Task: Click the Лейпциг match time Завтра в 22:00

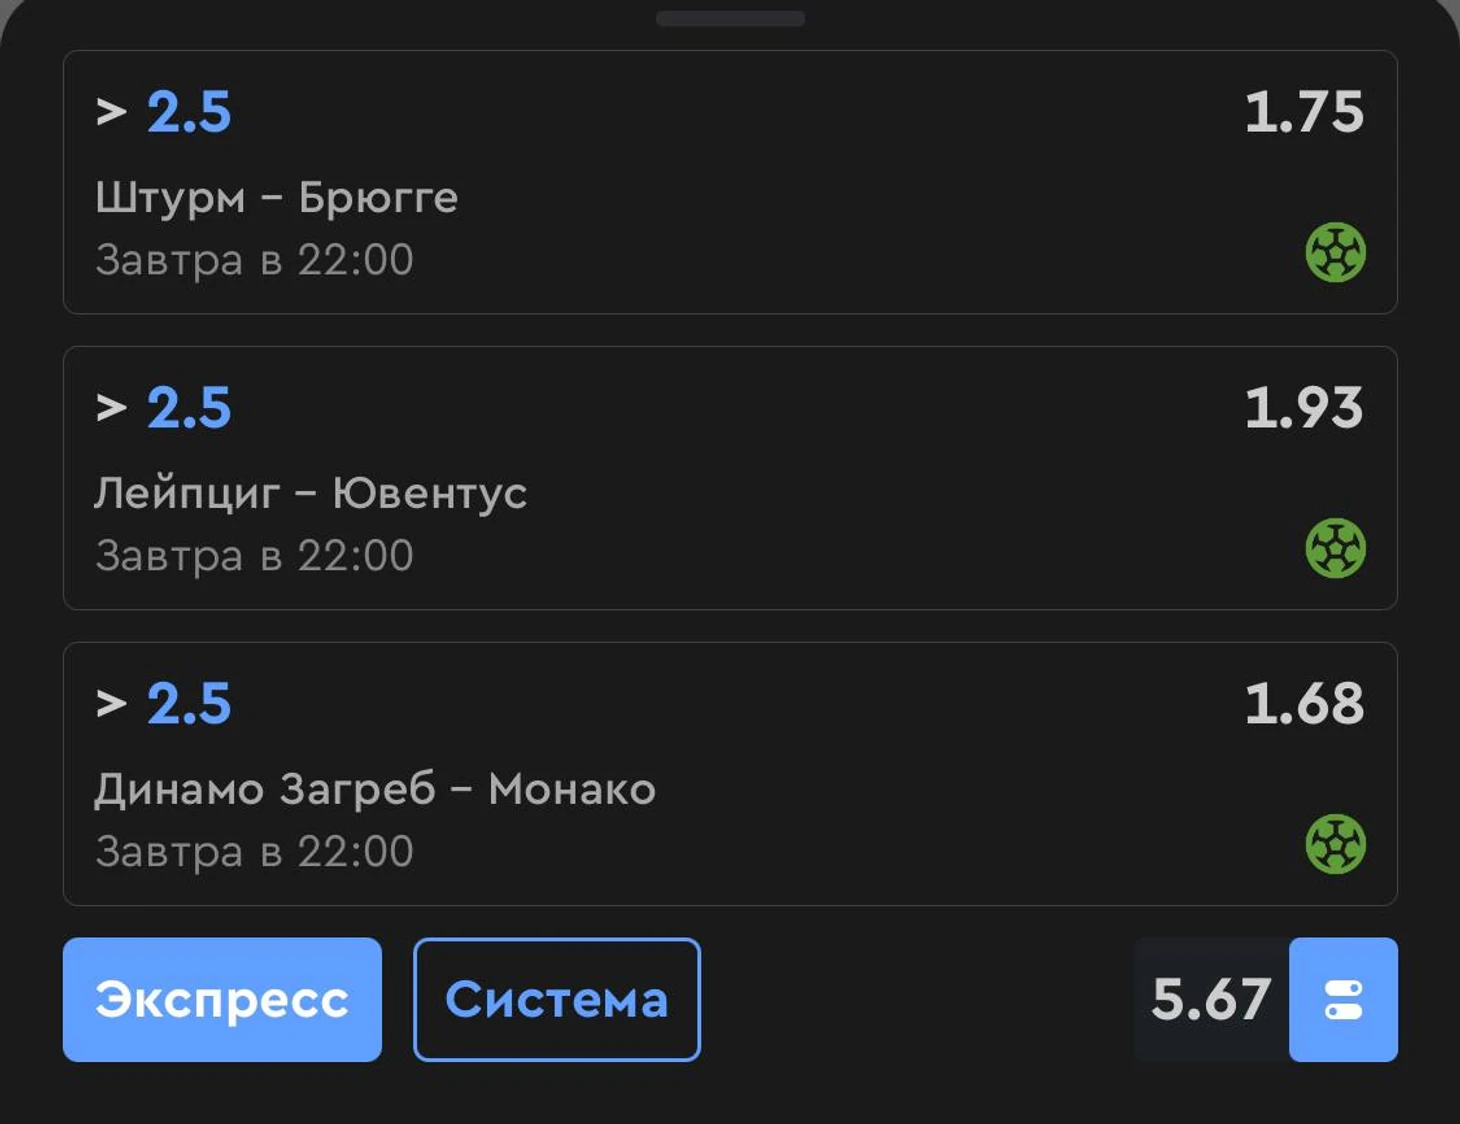Action: pyautogui.click(x=254, y=556)
